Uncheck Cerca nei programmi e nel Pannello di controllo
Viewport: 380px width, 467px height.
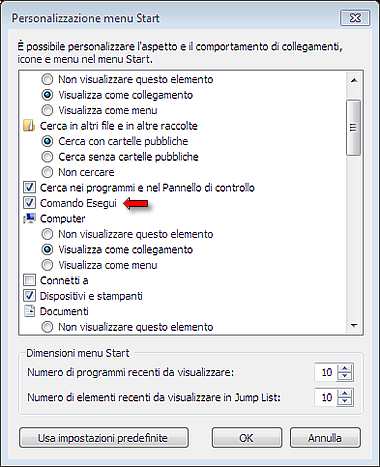click(x=29, y=188)
